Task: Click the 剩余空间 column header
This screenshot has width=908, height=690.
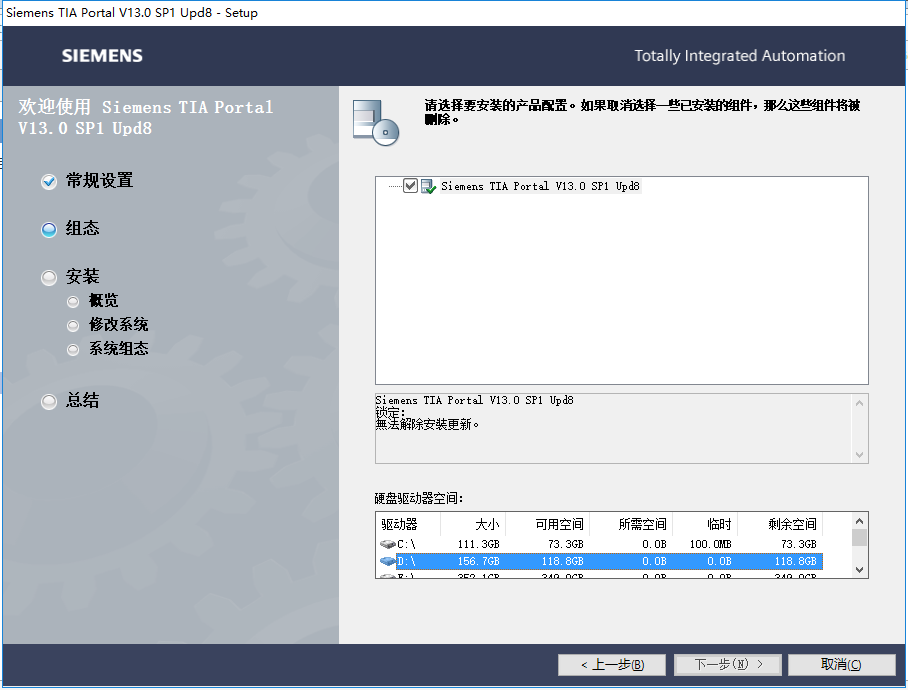Action: [x=780, y=524]
